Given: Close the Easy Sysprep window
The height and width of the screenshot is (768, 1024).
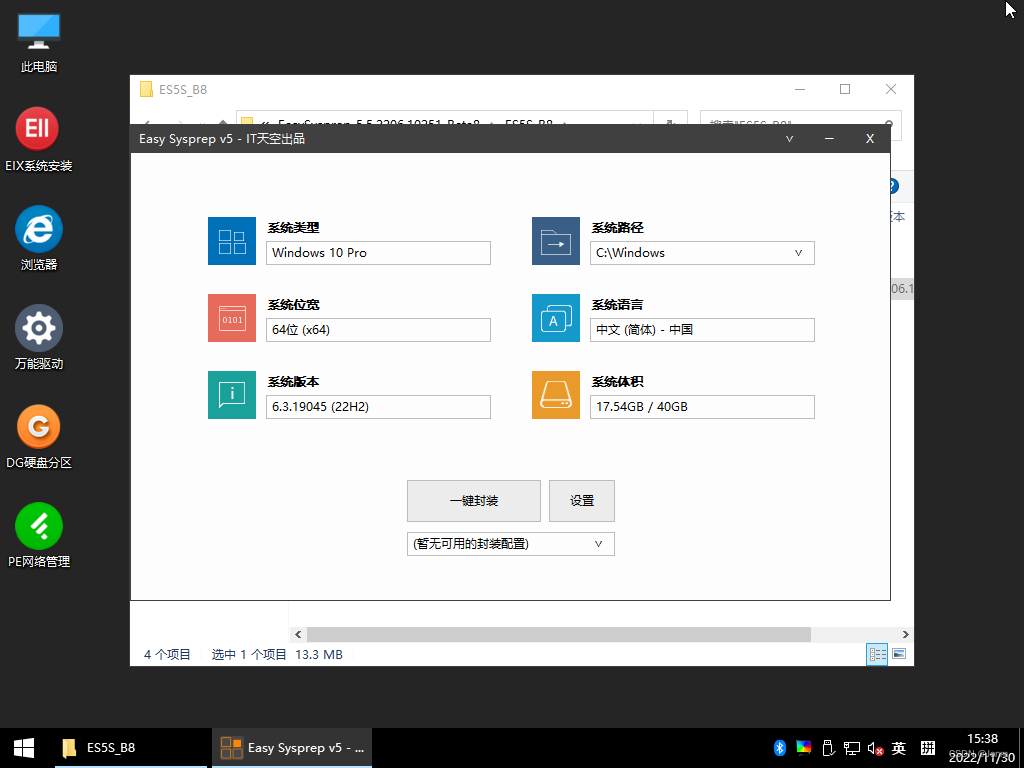Looking at the screenshot, I should pyautogui.click(x=869, y=138).
